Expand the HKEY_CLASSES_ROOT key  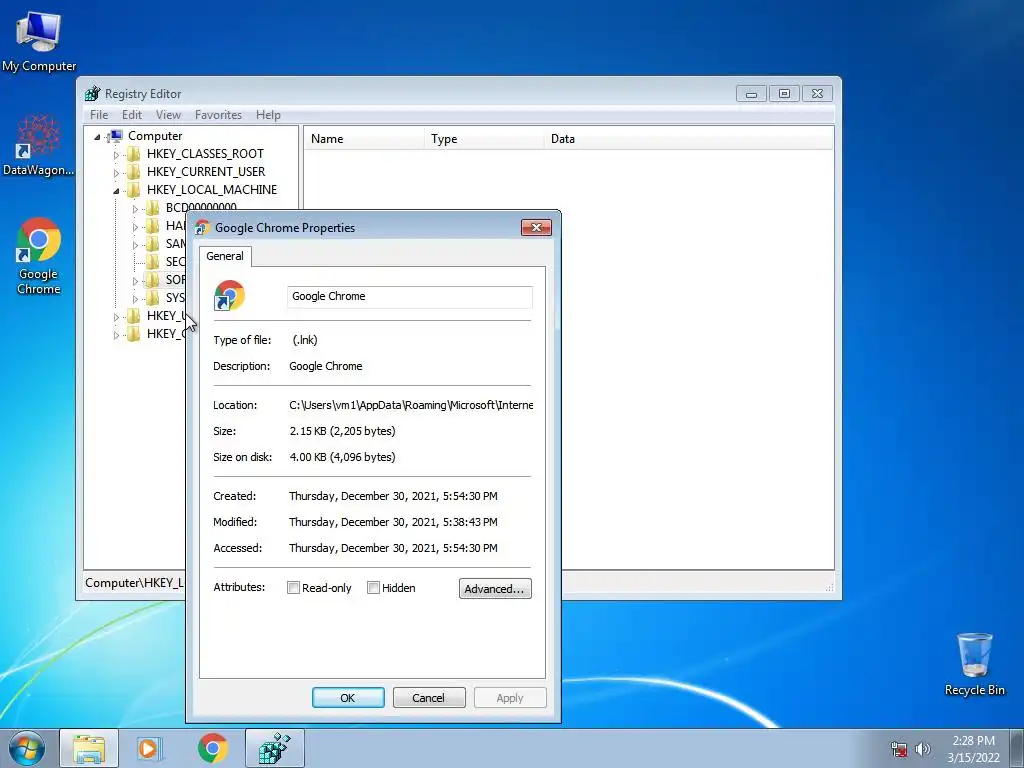(116, 155)
